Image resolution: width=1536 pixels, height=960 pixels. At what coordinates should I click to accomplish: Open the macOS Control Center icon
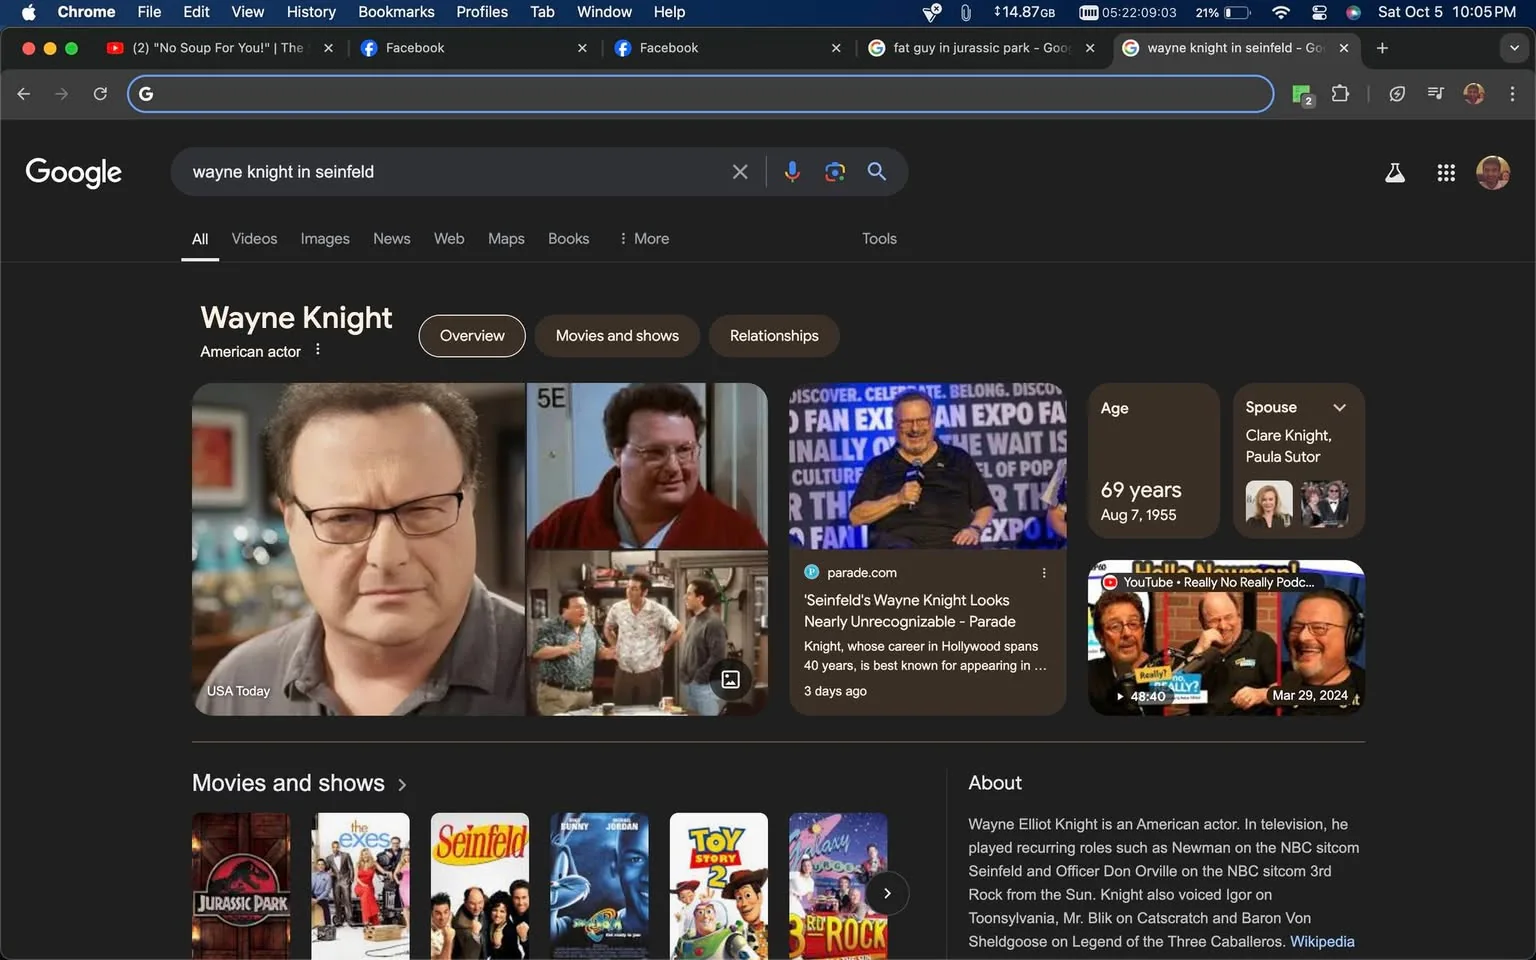1319,12
